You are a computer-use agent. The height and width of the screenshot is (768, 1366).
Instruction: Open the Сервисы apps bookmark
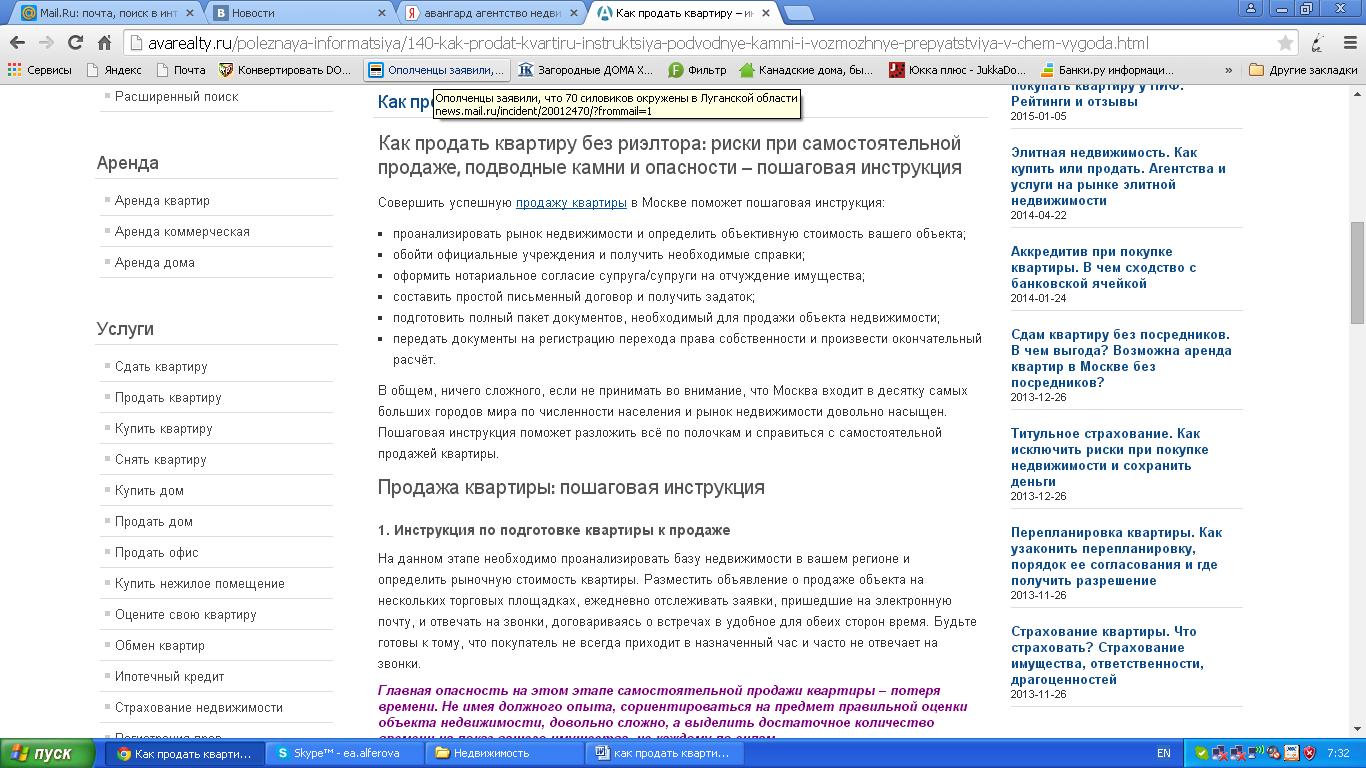pos(40,70)
